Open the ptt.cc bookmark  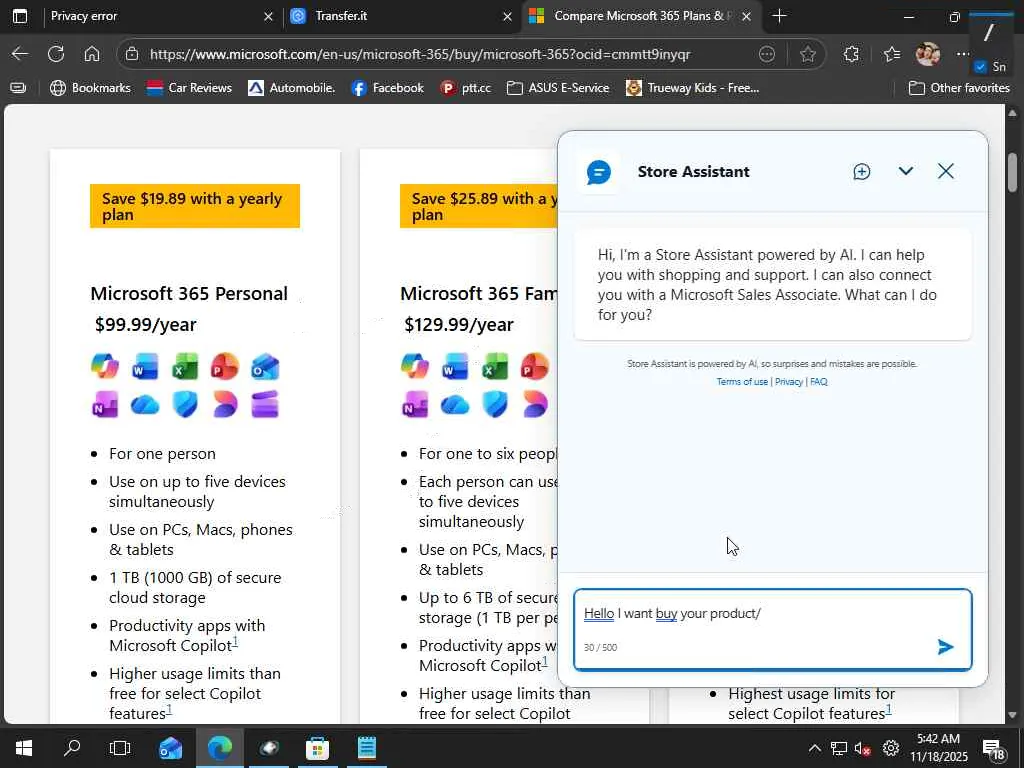coord(466,88)
